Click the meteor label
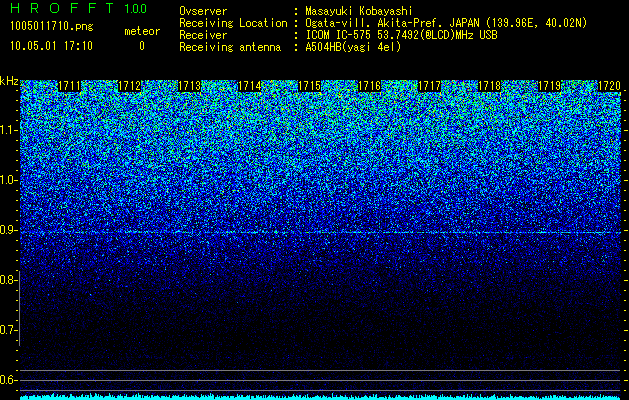The image size is (629, 400). (142, 31)
